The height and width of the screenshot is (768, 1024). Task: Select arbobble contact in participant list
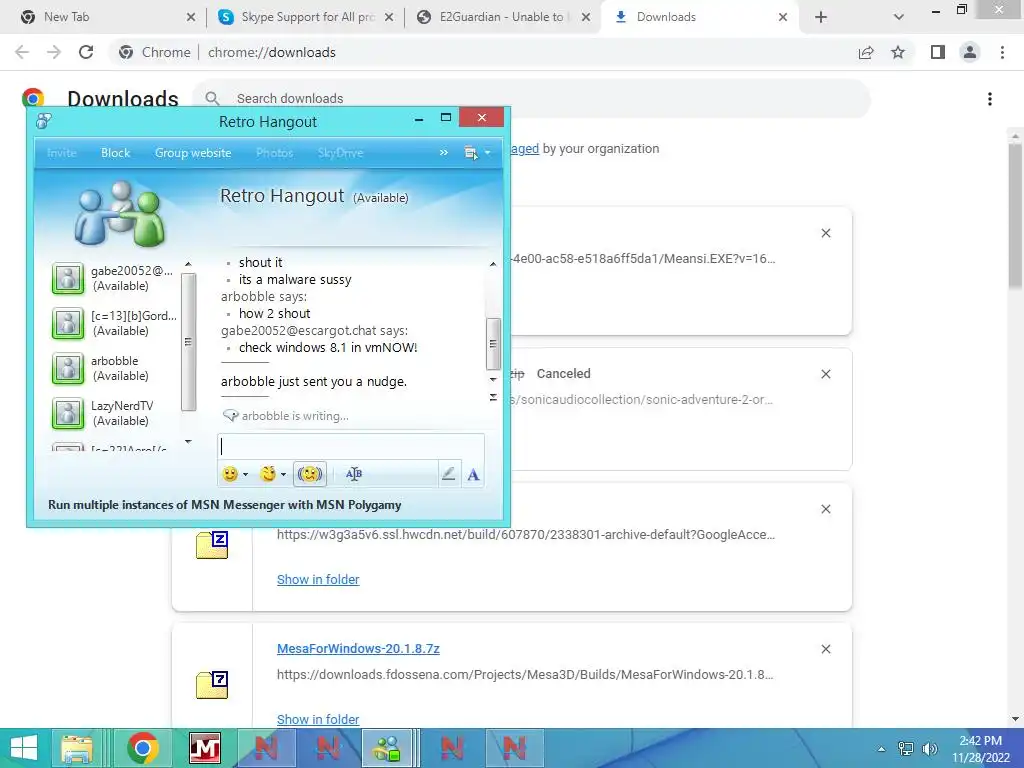pos(115,368)
